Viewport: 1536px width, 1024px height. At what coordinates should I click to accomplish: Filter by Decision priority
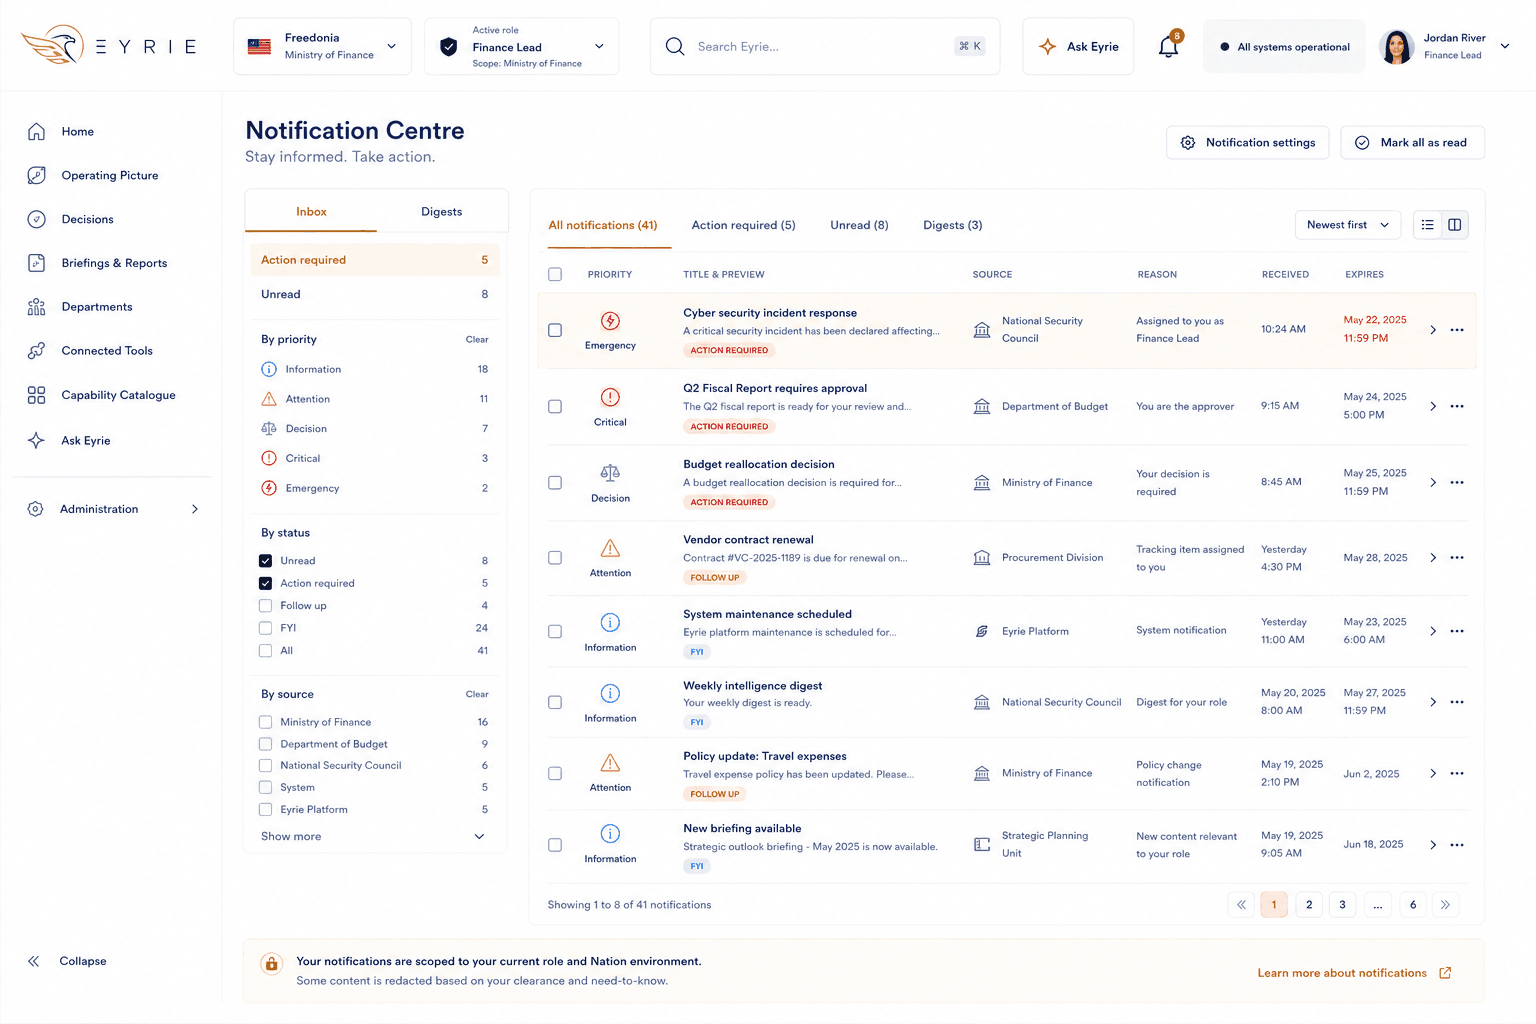[x=373, y=429]
